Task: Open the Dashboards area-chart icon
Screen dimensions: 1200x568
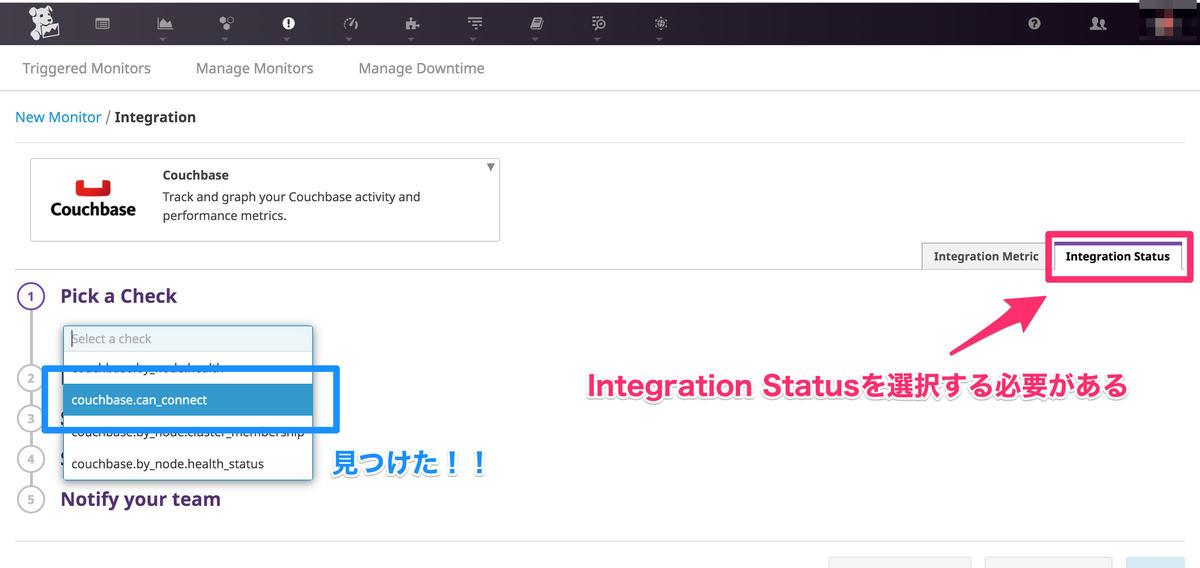Action: click(165, 23)
